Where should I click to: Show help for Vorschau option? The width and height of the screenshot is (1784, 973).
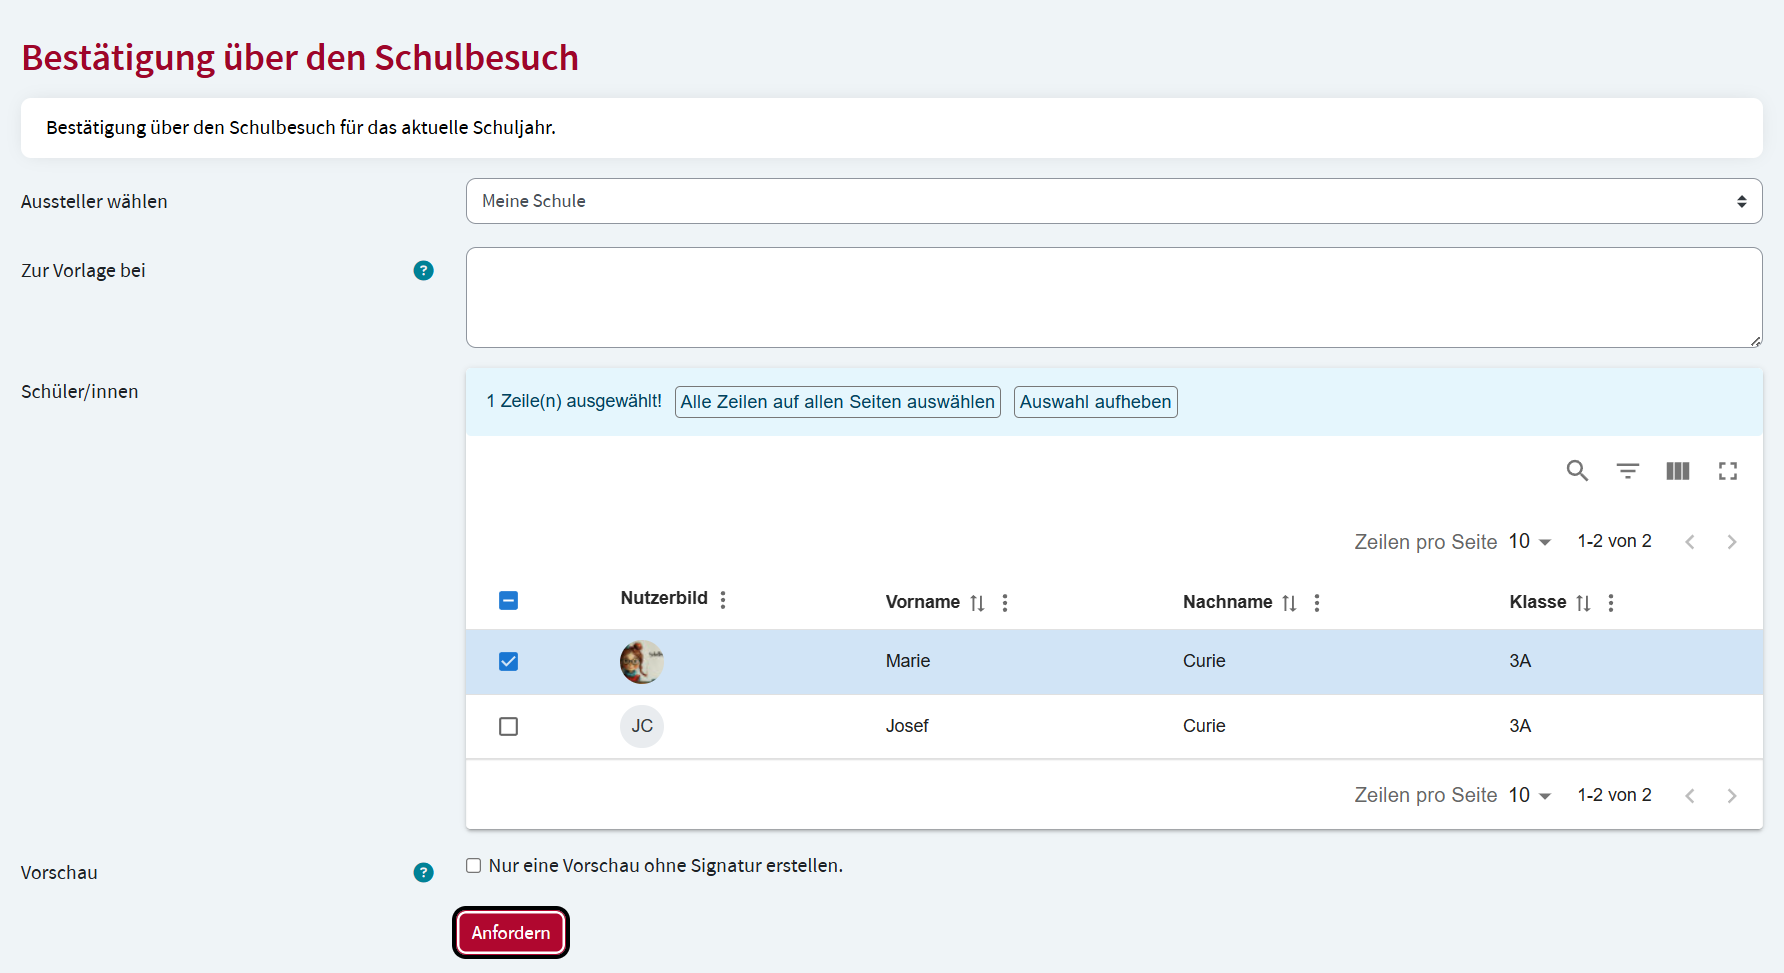point(423,872)
